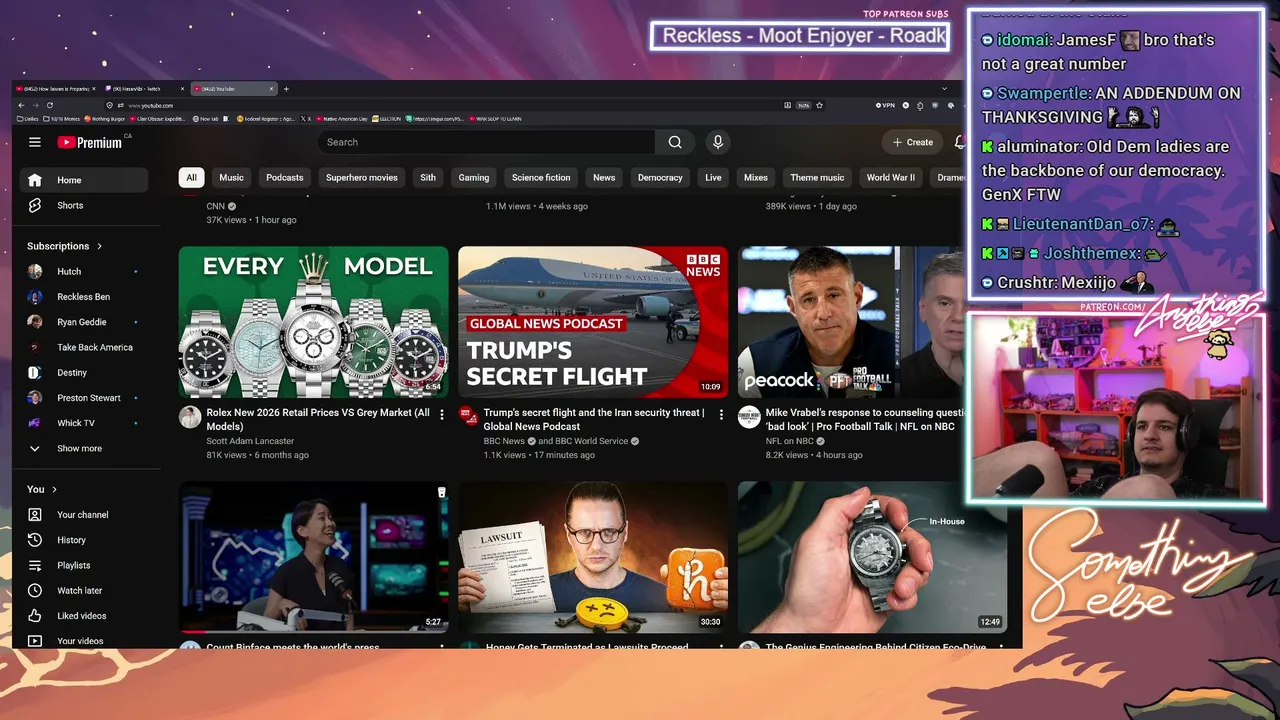
Task: Open the notifications bell
Action: click(959, 142)
